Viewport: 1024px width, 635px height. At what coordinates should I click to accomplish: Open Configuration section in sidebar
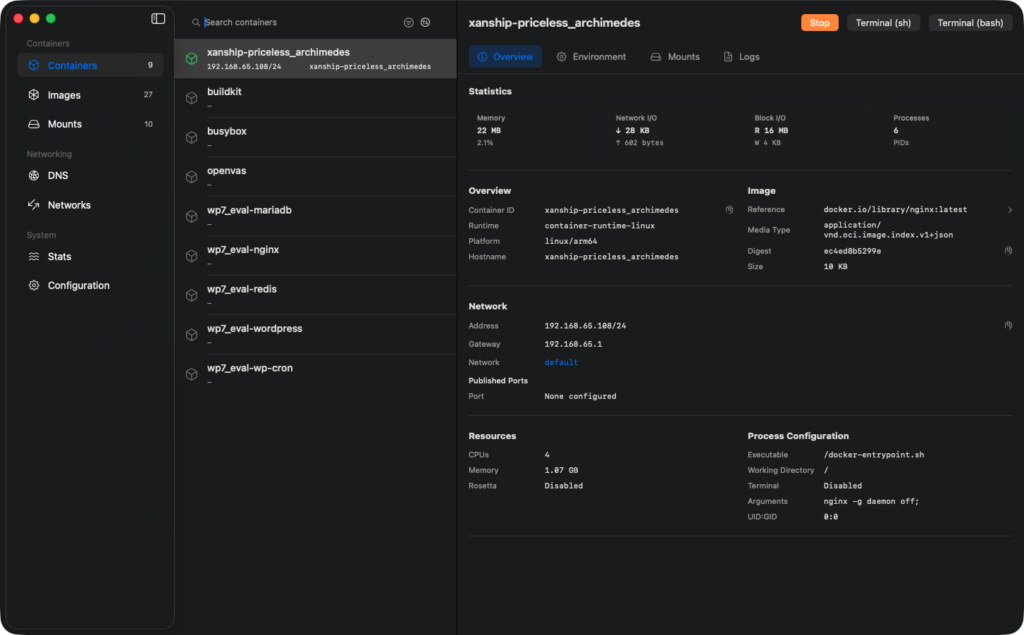pos(90,285)
